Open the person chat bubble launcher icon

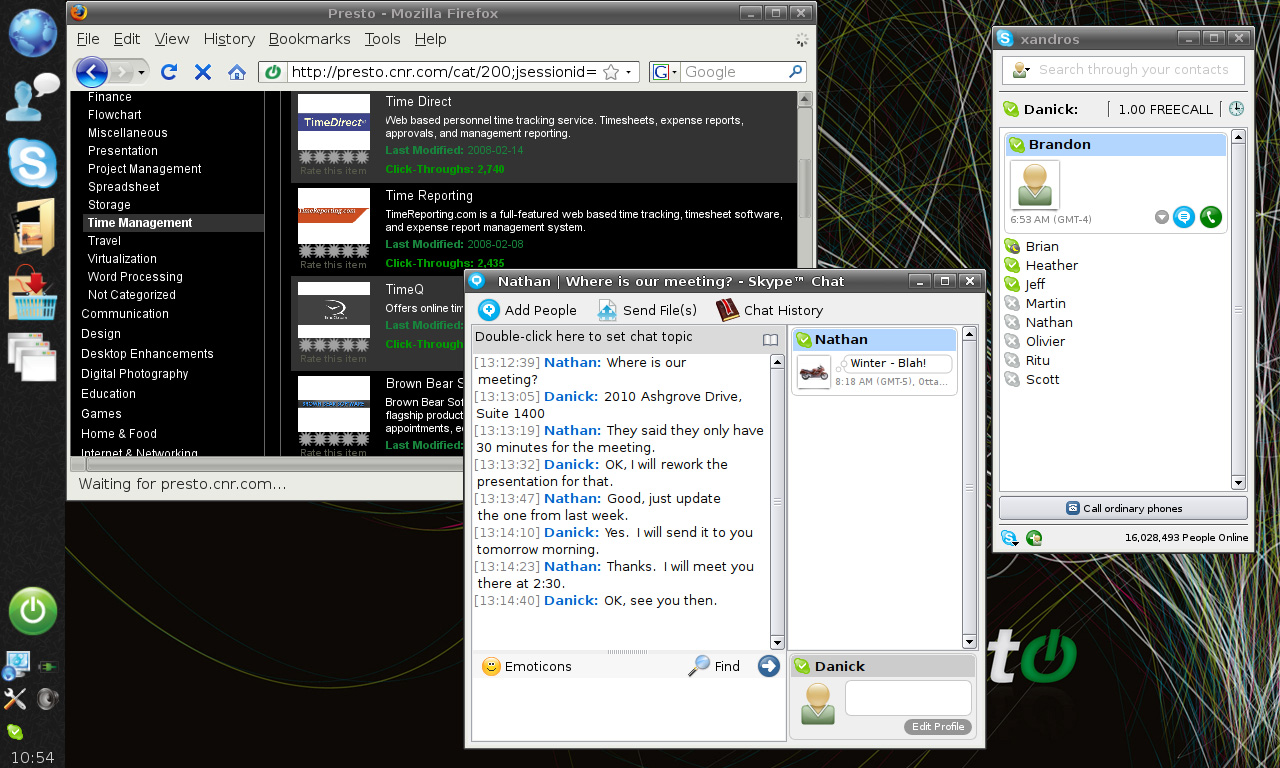(x=33, y=97)
